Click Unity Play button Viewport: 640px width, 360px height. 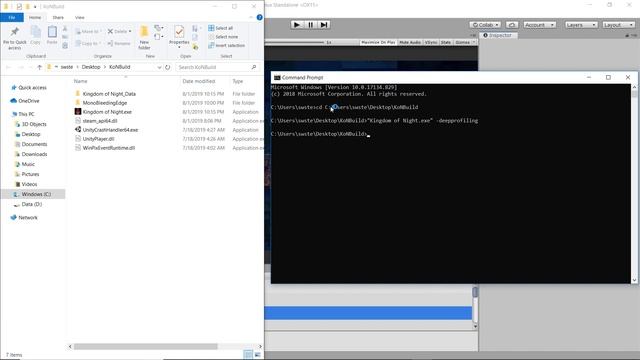click(297, 25)
